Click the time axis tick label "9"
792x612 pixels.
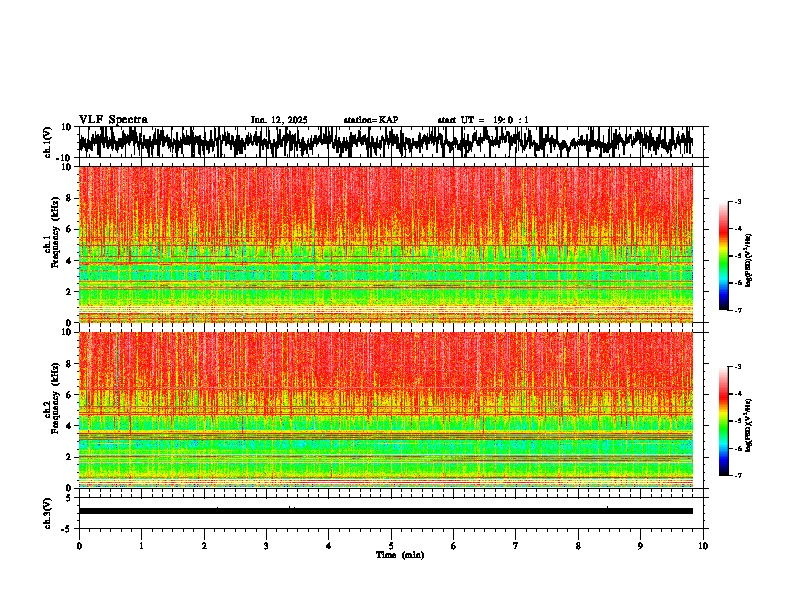point(640,546)
